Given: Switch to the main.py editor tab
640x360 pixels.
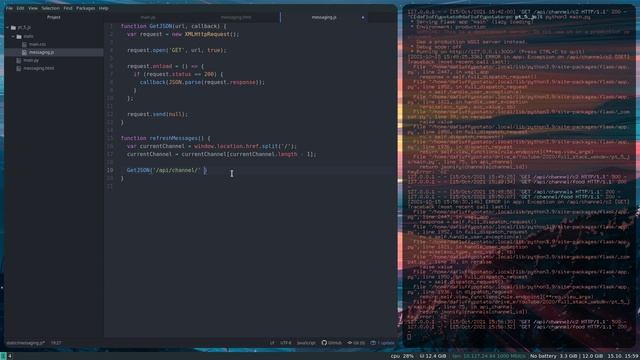Looking at the screenshot, I should coord(148,18).
